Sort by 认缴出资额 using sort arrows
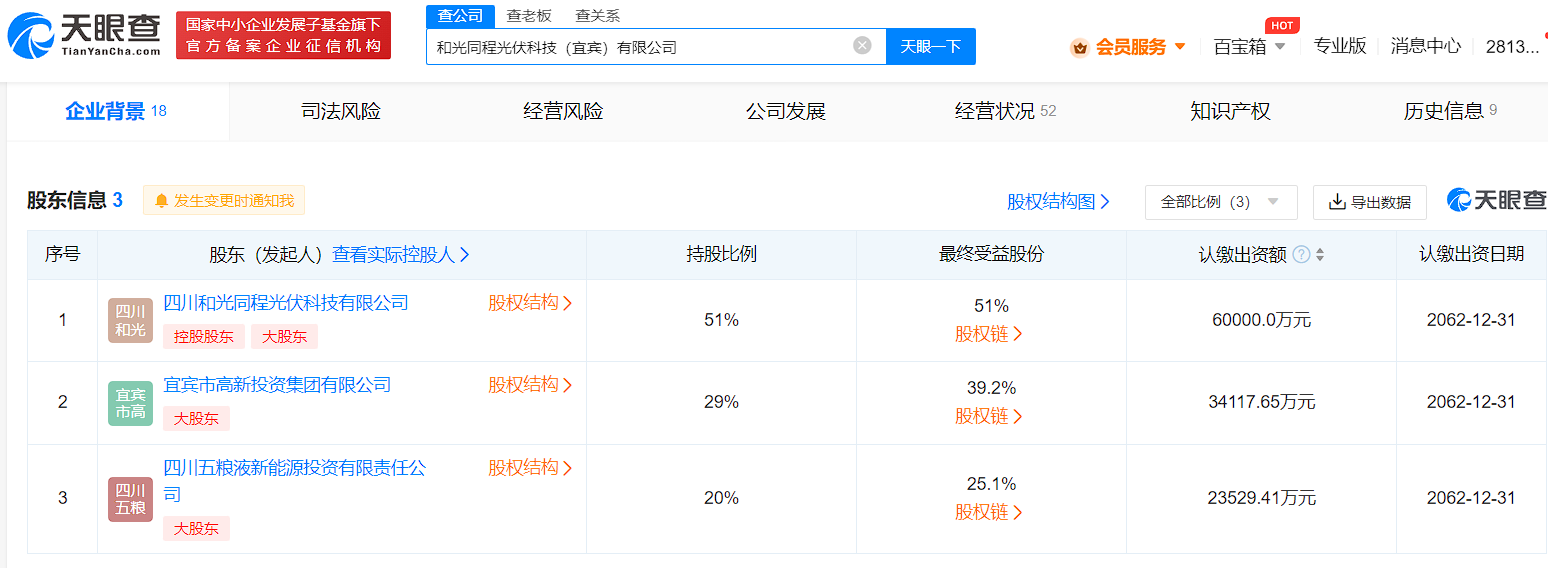 1320,255
